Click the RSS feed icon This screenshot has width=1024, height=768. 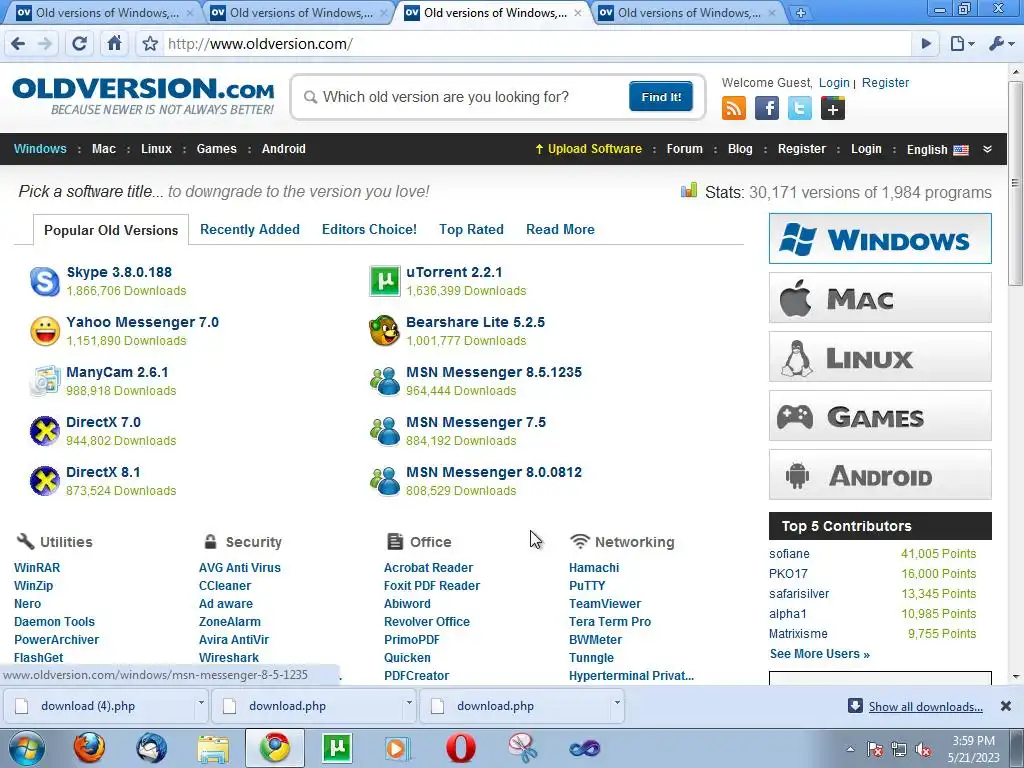[x=733, y=108]
